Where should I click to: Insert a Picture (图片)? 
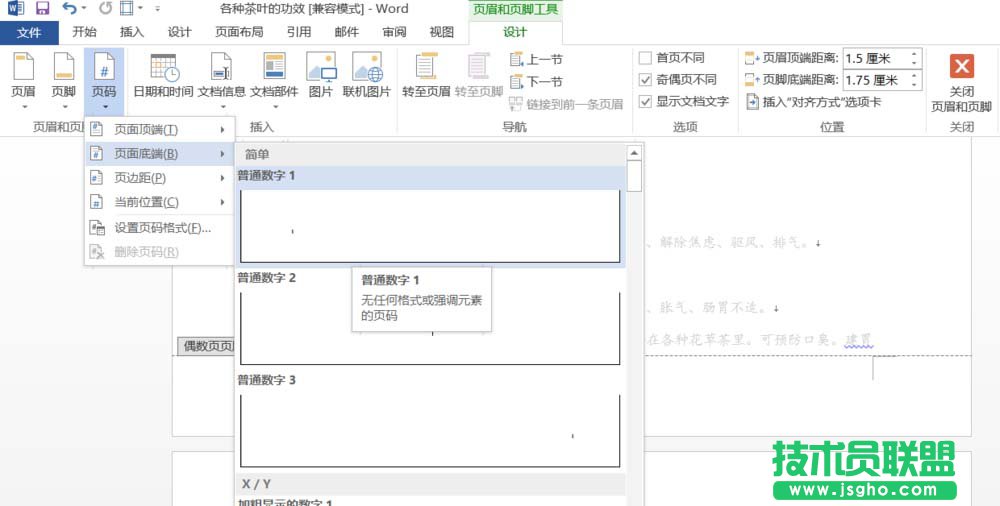coord(321,76)
